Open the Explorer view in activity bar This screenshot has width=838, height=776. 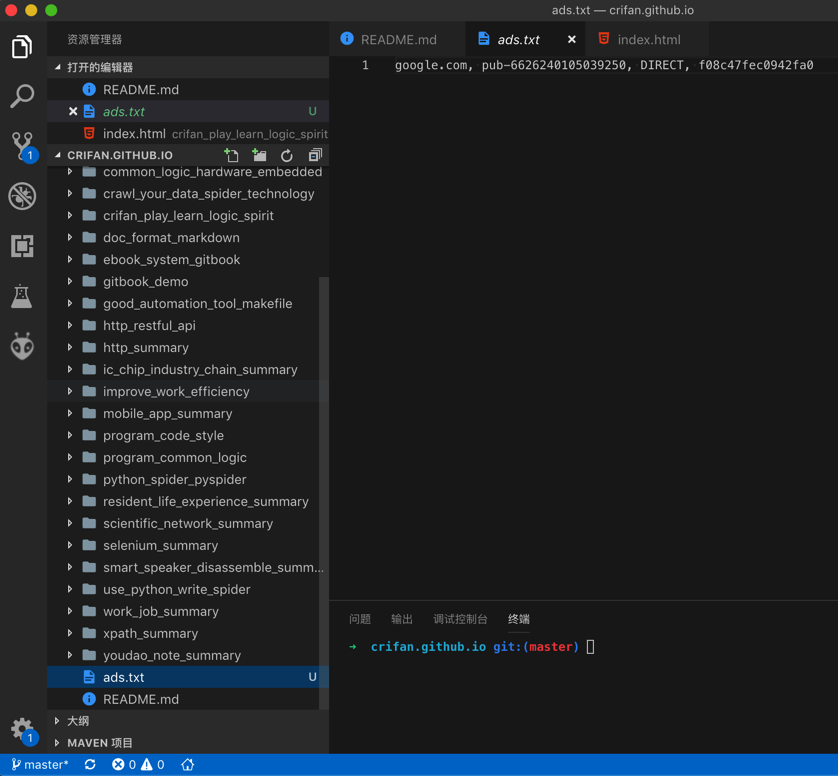[x=22, y=47]
